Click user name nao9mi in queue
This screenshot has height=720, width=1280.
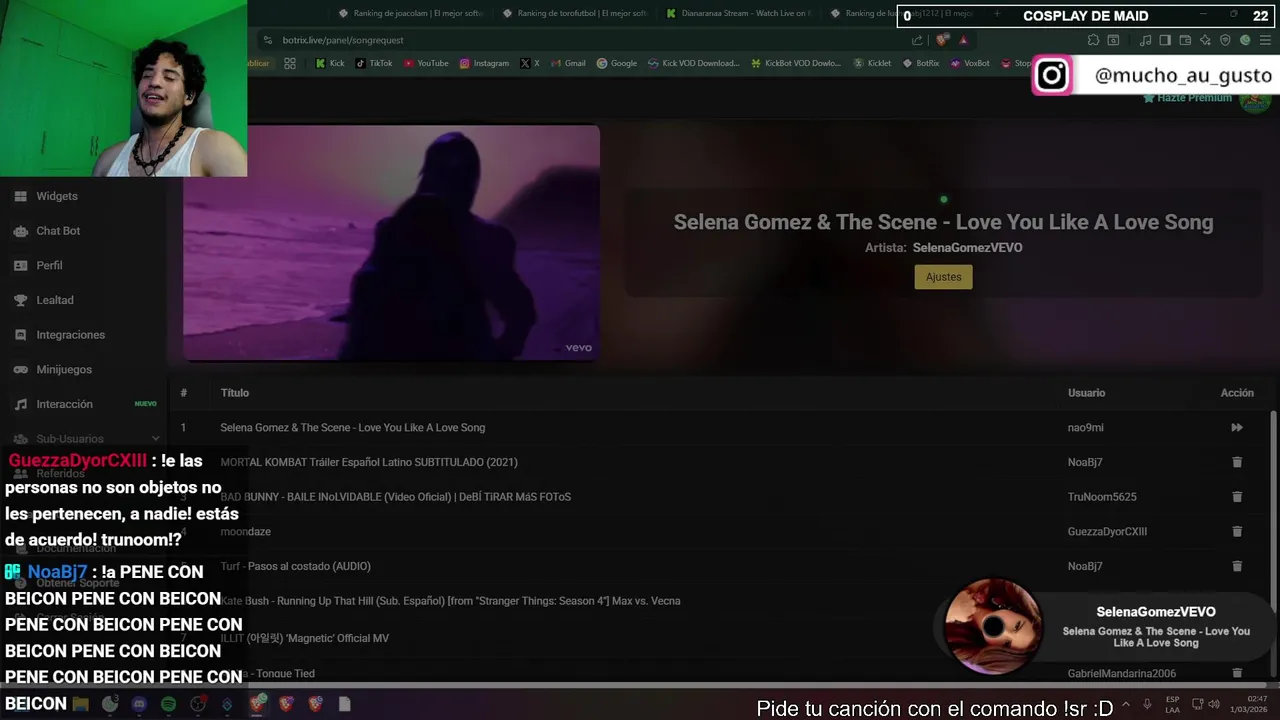click(x=1085, y=427)
